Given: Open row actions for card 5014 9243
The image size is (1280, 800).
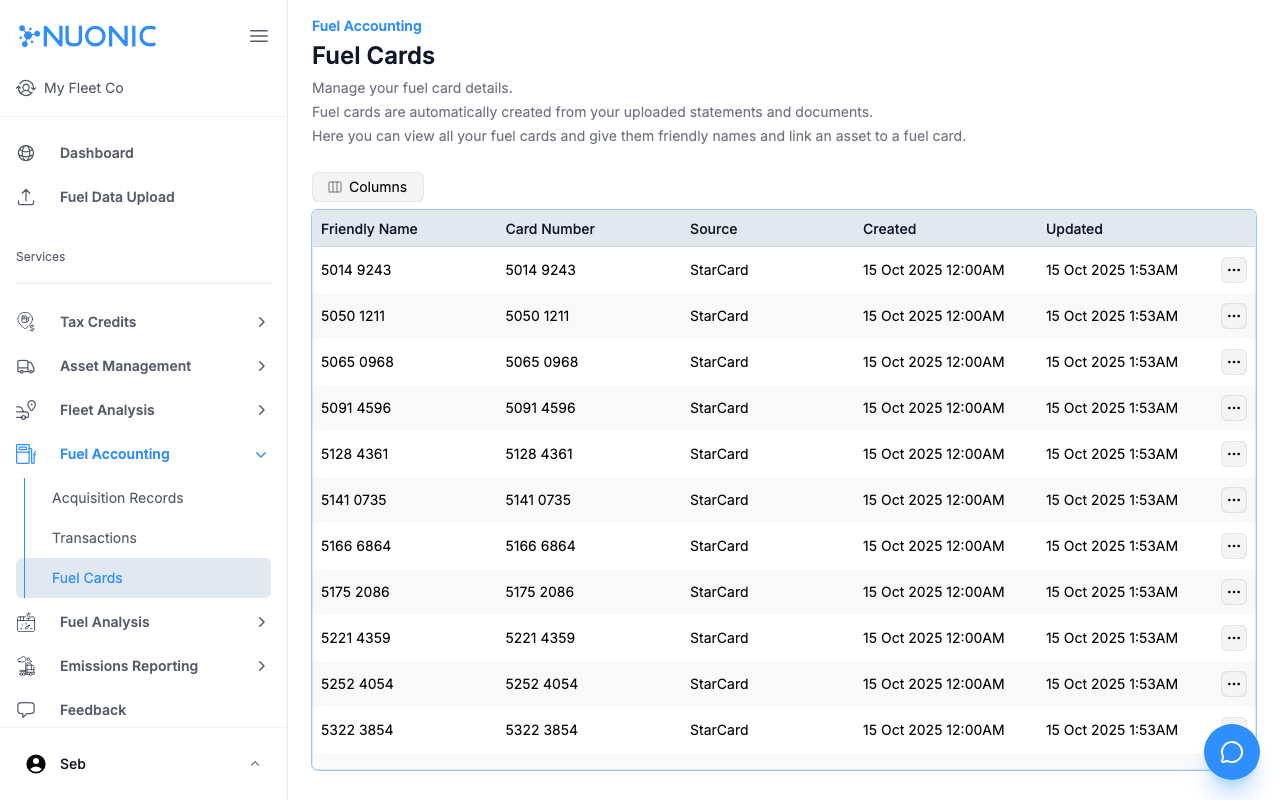Looking at the screenshot, I should [x=1234, y=270].
